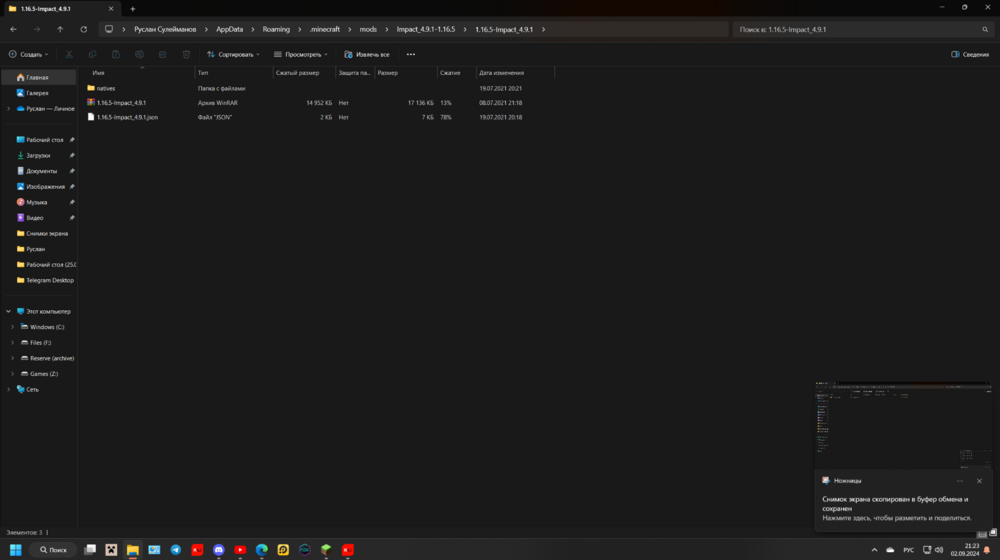The image size is (1000, 560).
Task: Click the volume icon in system tray
Action: click(x=939, y=550)
